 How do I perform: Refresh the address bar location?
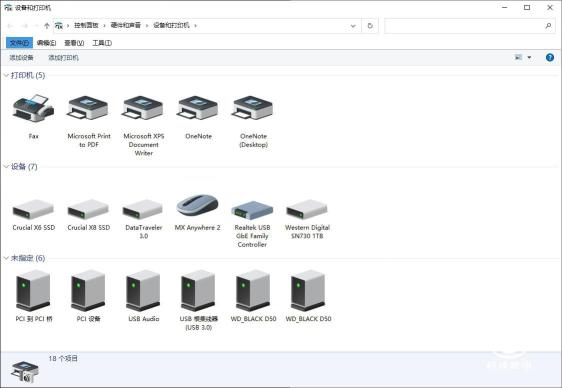pyautogui.click(x=370, y=26)
